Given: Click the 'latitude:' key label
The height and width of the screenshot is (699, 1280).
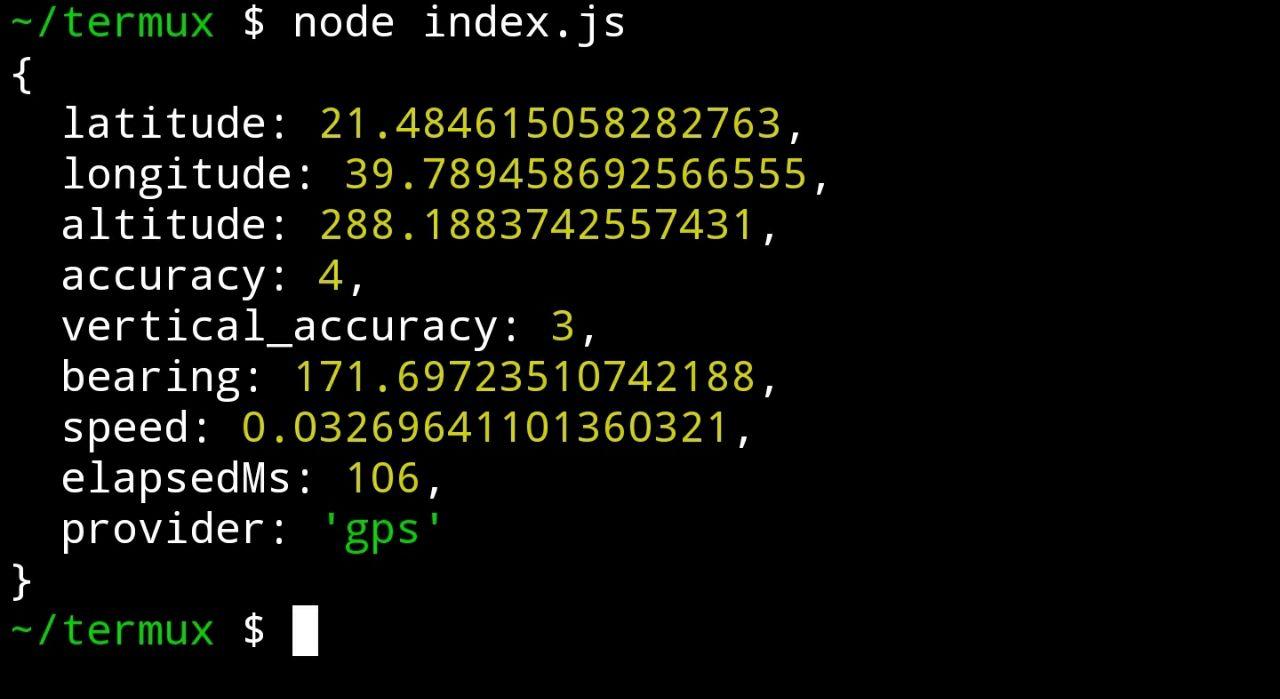Looking at the screenshot, I should coord(176,123).
